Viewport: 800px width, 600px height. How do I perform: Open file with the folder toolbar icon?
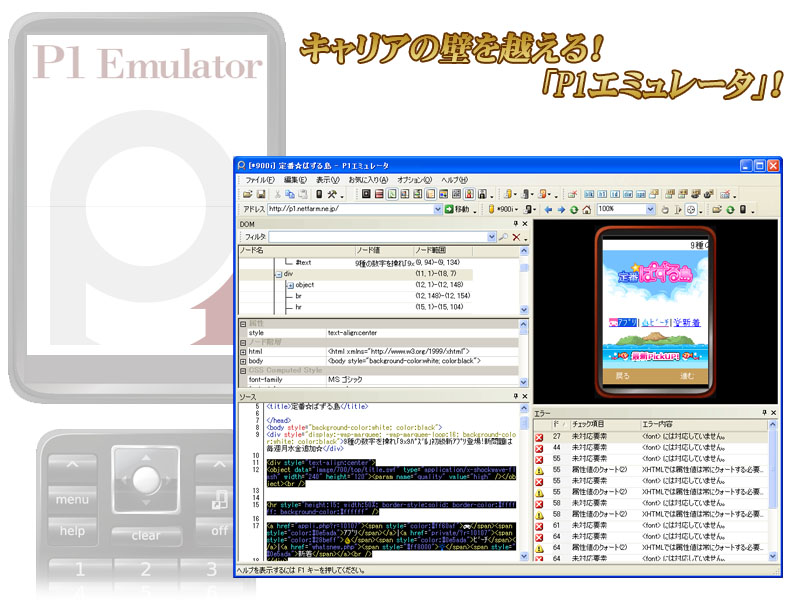click(x=247, y=194)
